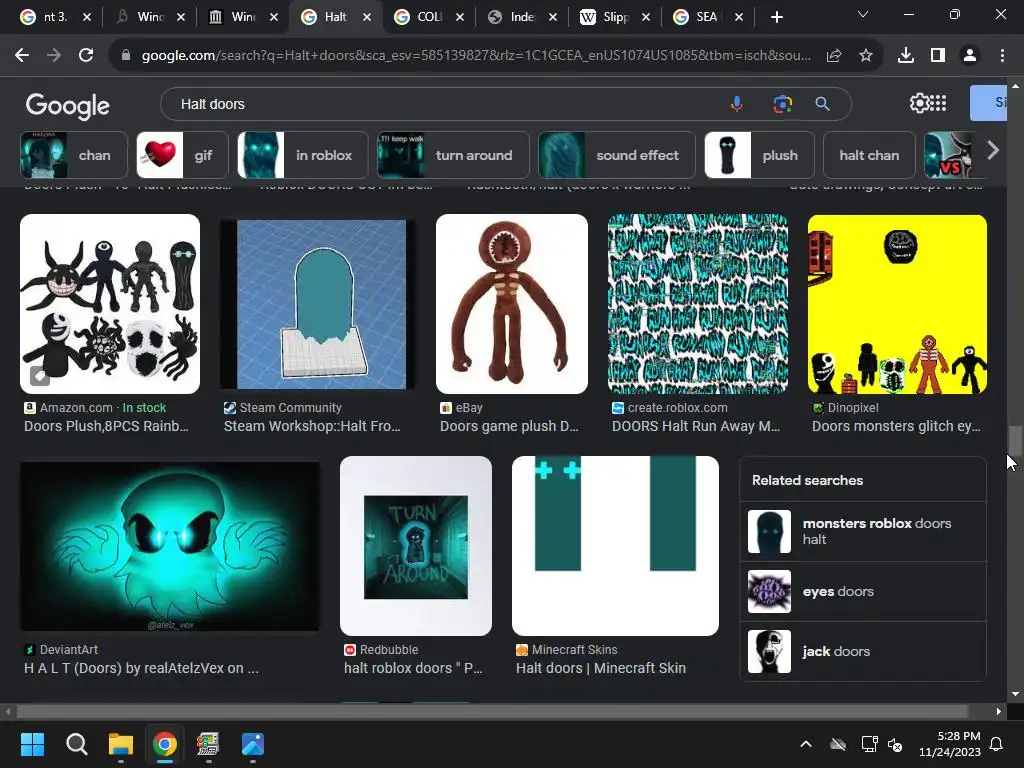
Task: Select the 'in roblox' suggestion chip
Action: coord(302,155)
